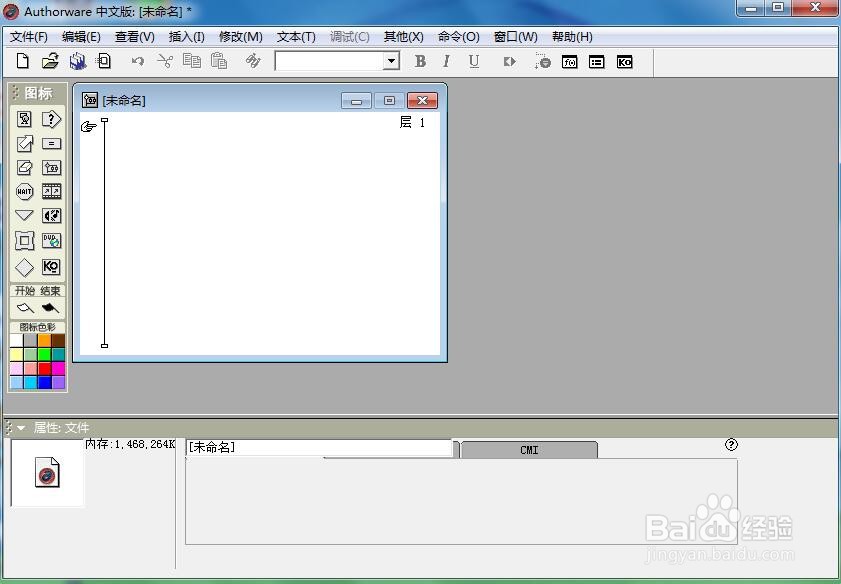Viewport: 841px width, 584px height.
Task: Toggle italic formatting
Action: point(446,62)
